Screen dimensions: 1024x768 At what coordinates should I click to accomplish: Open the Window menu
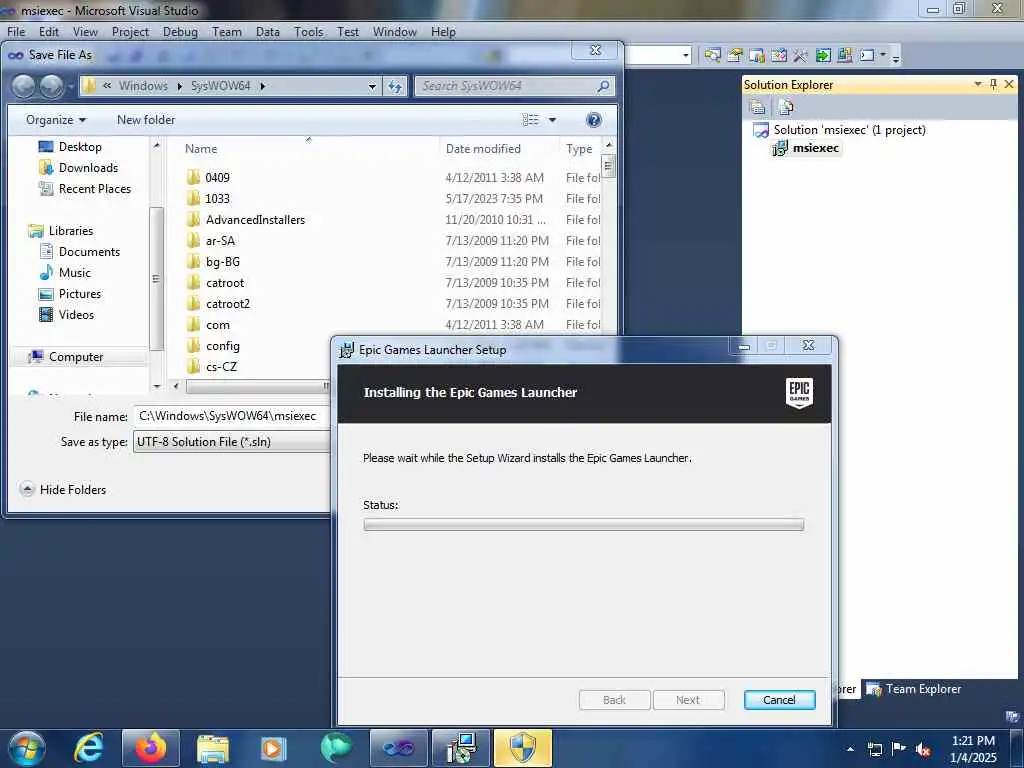[x=394, y=32]
